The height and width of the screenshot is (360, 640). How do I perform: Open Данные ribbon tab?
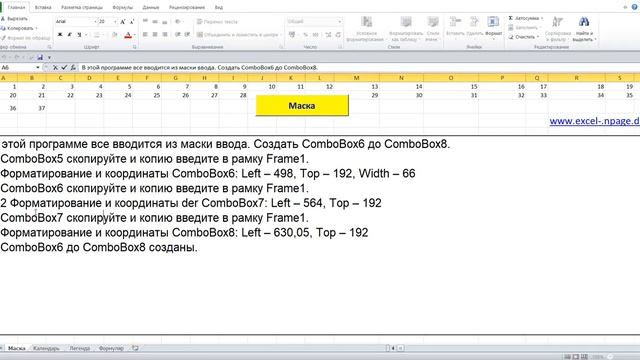tap(151, 7)
